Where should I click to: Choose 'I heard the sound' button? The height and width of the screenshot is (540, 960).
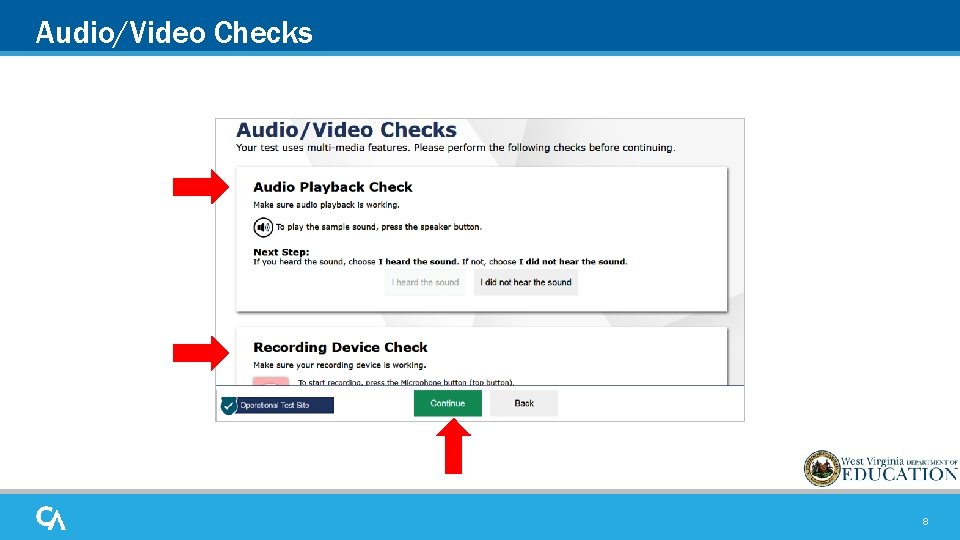pos(426,282)
